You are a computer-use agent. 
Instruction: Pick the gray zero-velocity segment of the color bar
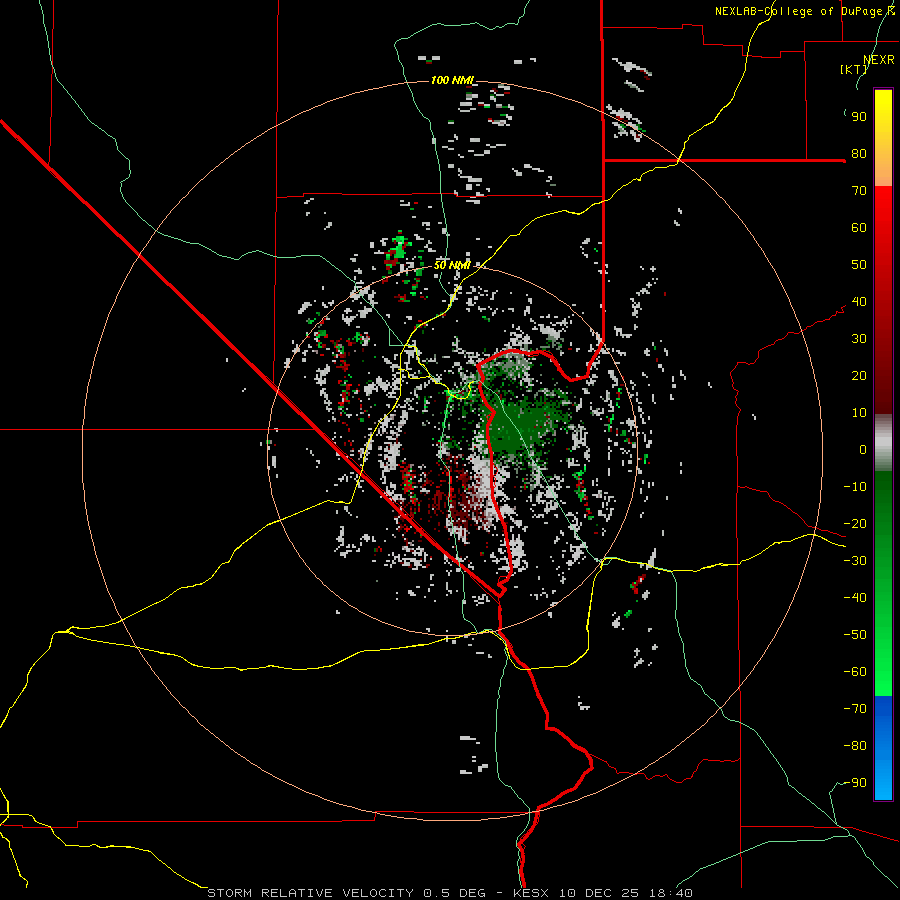883,443
